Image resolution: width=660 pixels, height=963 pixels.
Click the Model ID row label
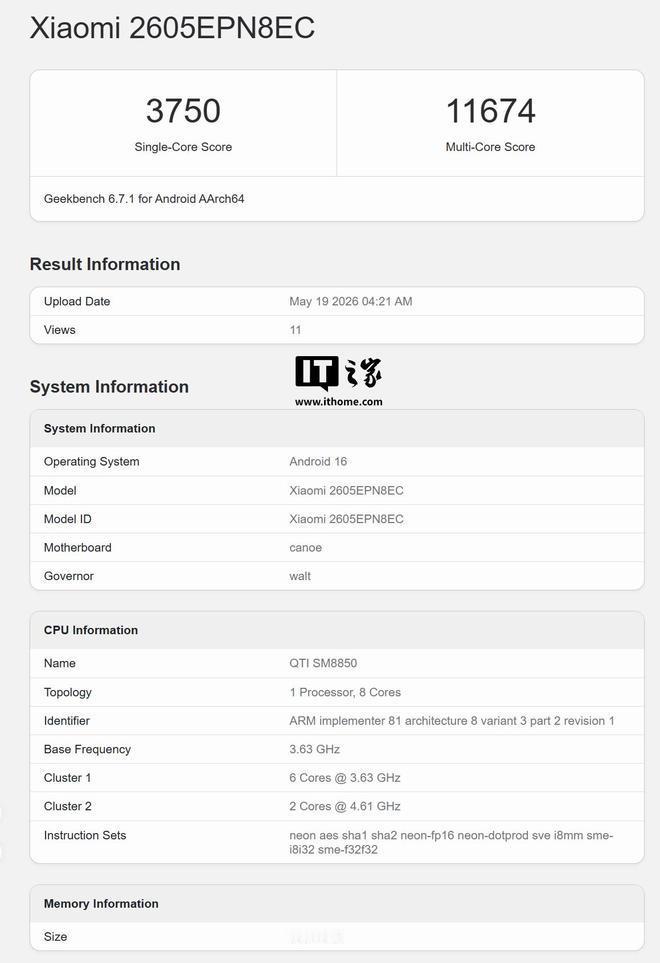click(68, 519)
